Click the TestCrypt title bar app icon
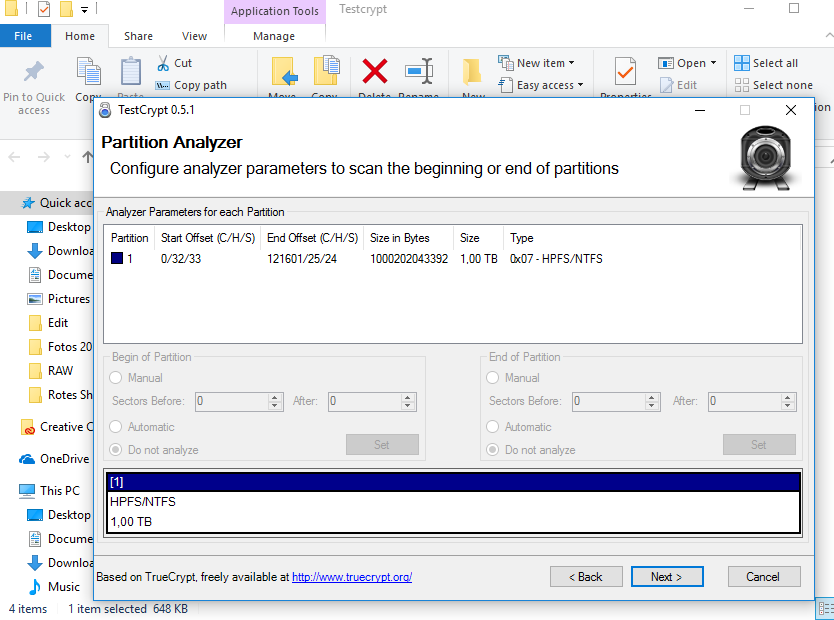This screenshot has height=620, width=834. coord(105,110)
